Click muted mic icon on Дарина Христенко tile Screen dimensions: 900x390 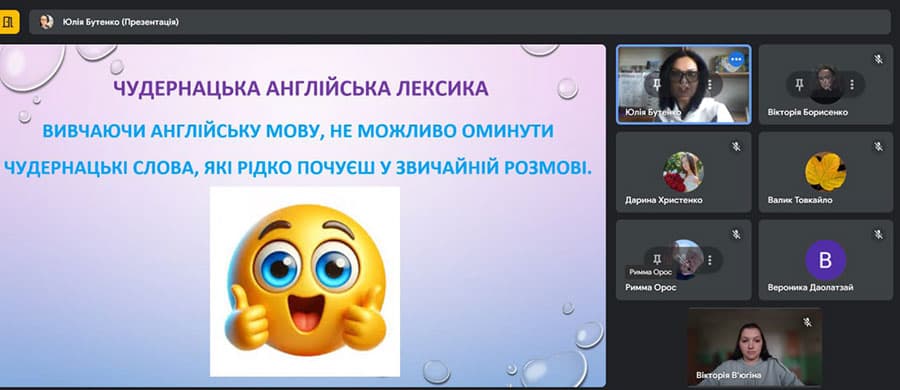click(x=736, y=146)
